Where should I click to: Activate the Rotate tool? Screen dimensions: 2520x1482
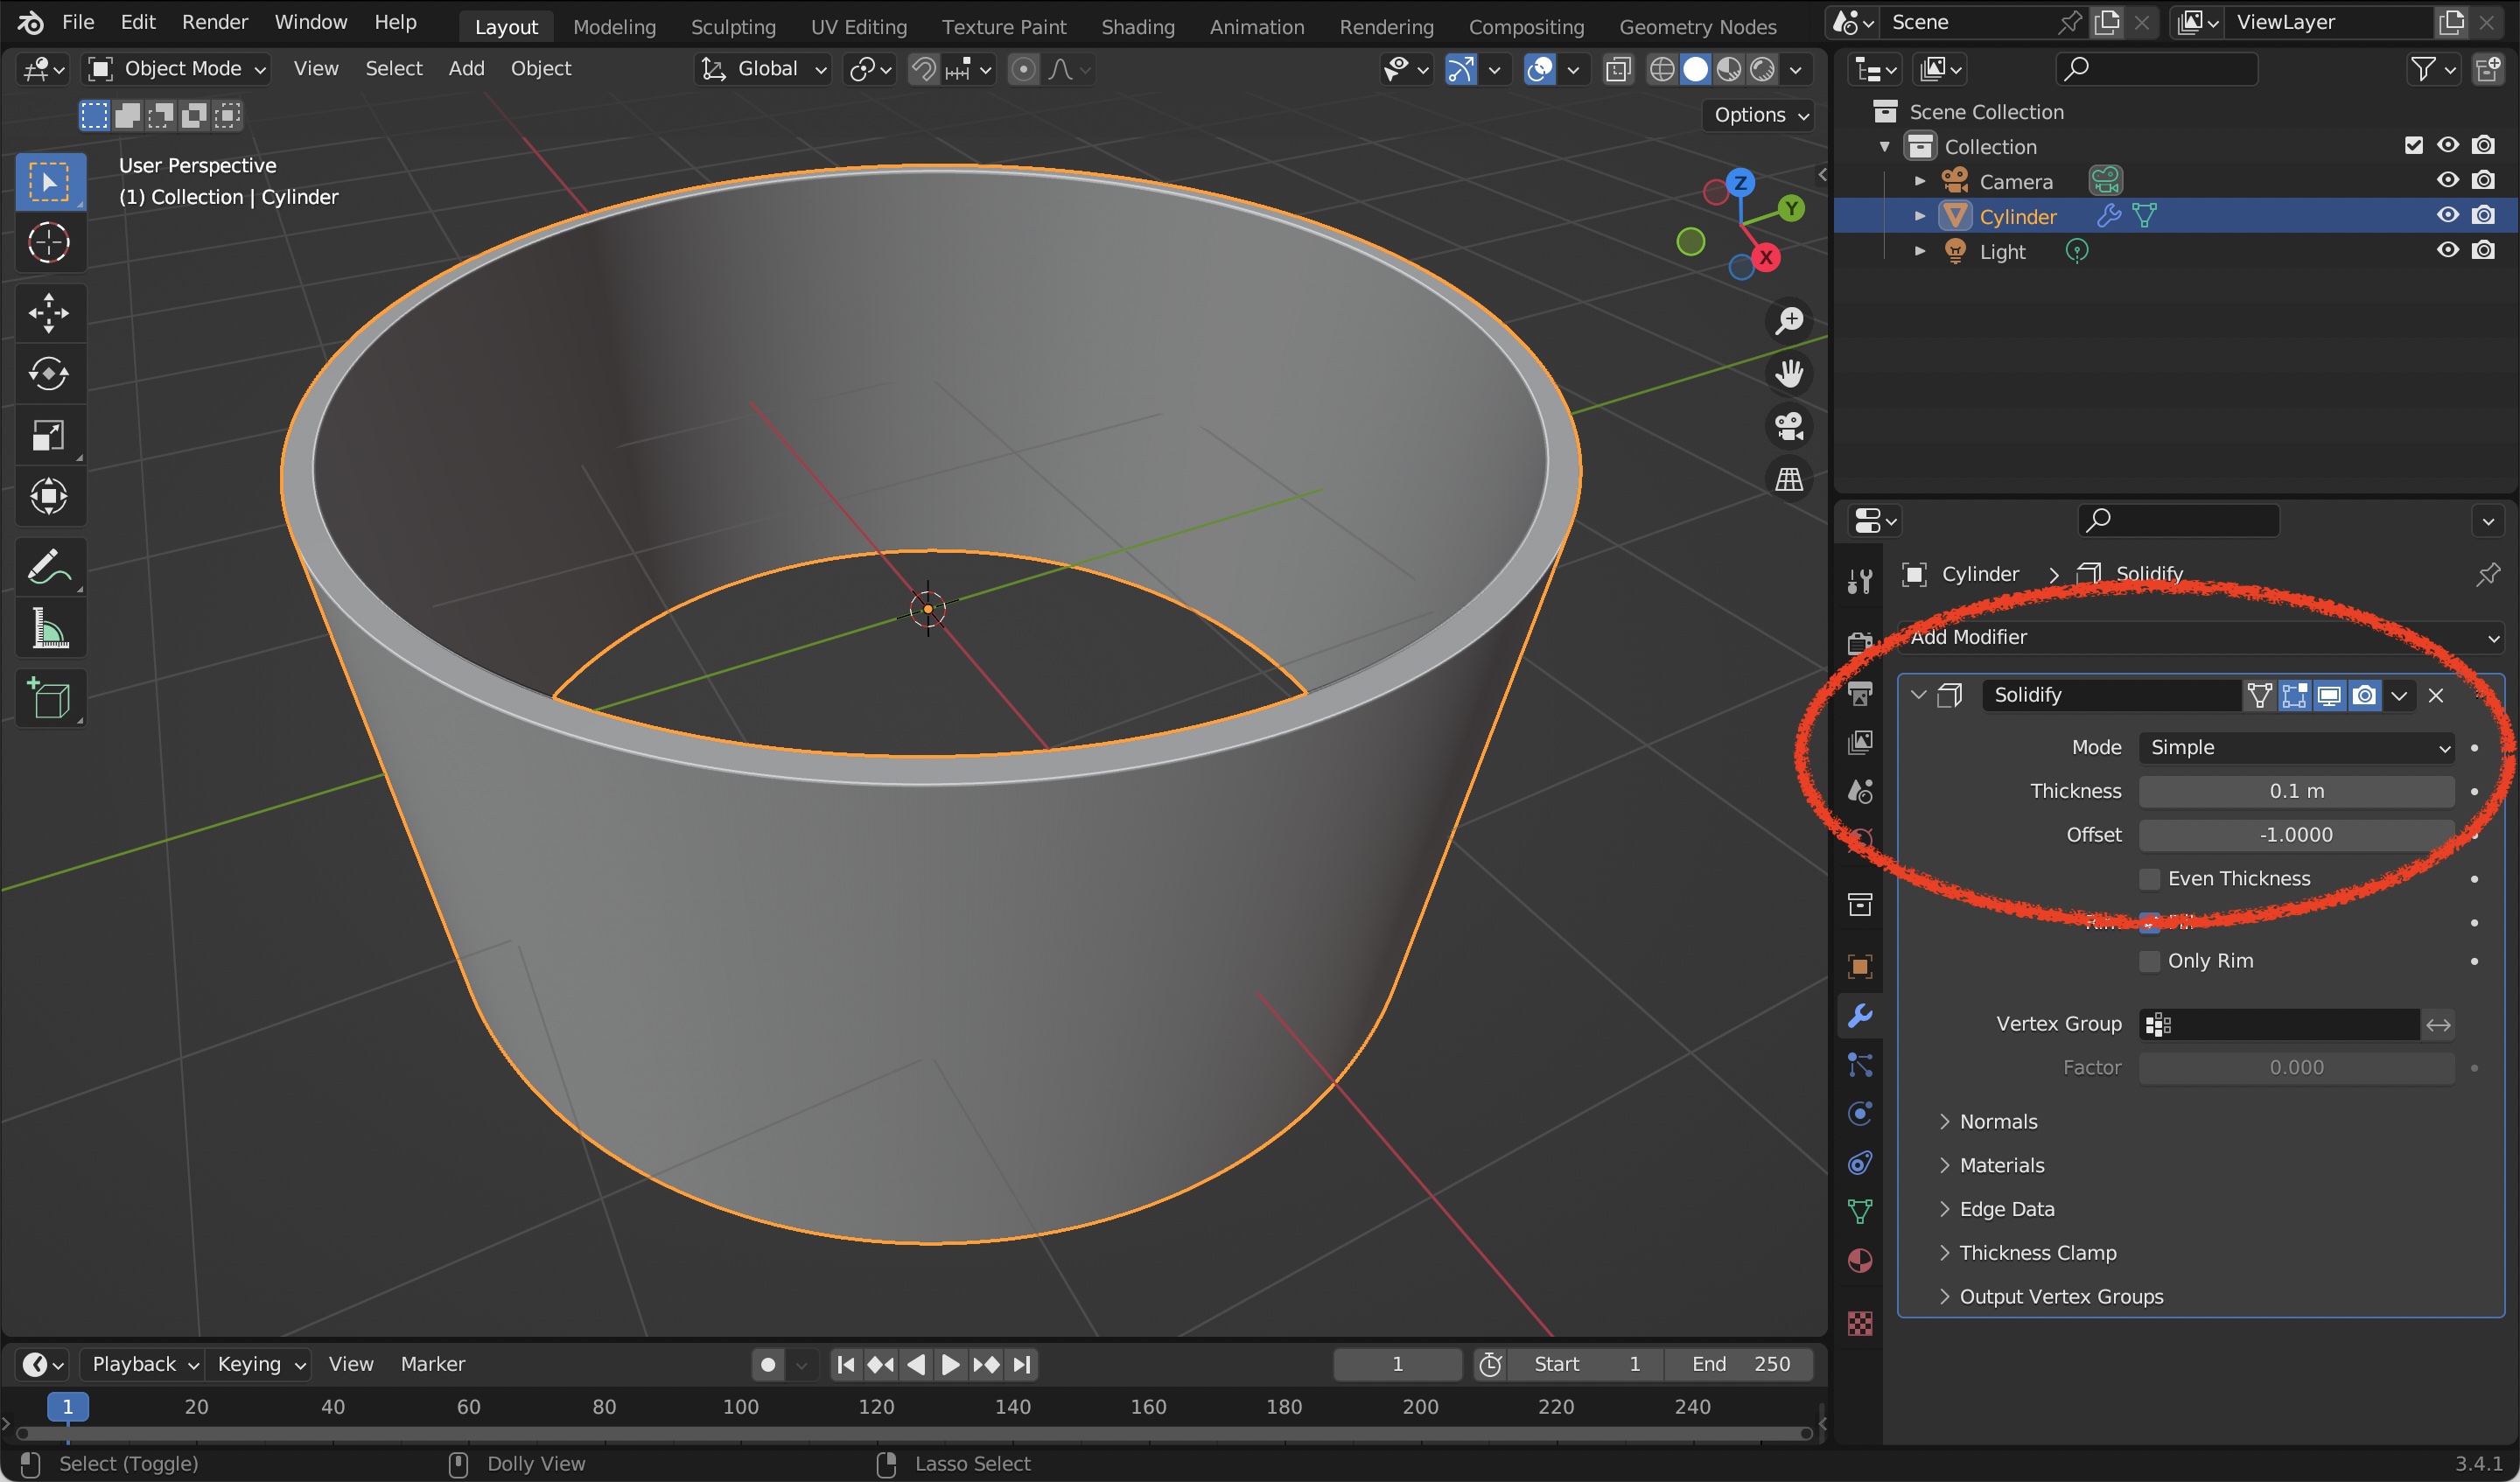click(48, 375)
